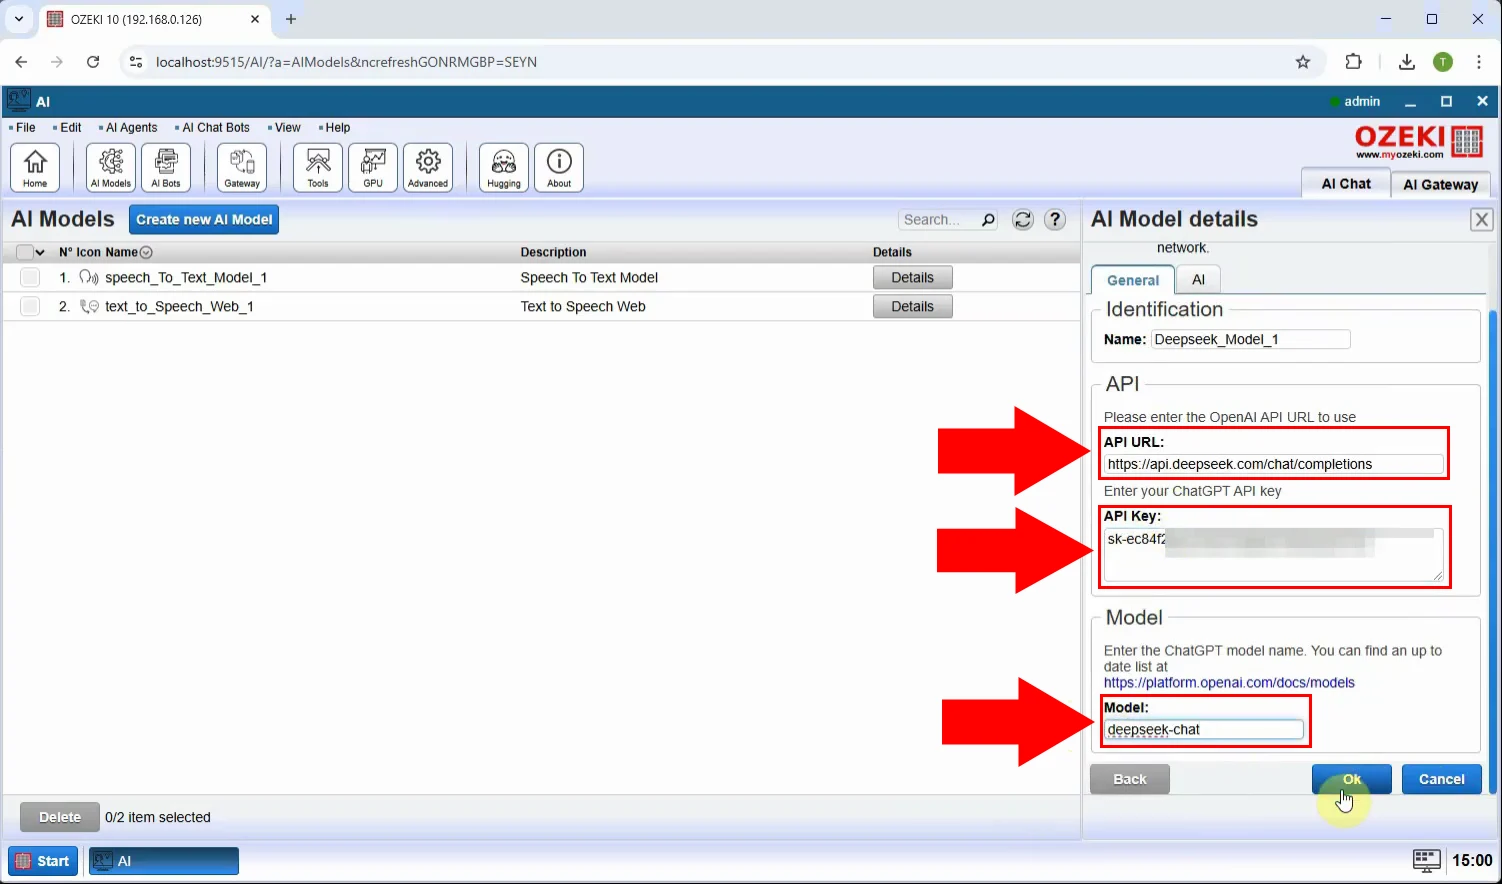This screenshot has height=884, width=1502.
Task: Open the browser profile avatar
Action: pos(1443,62)
